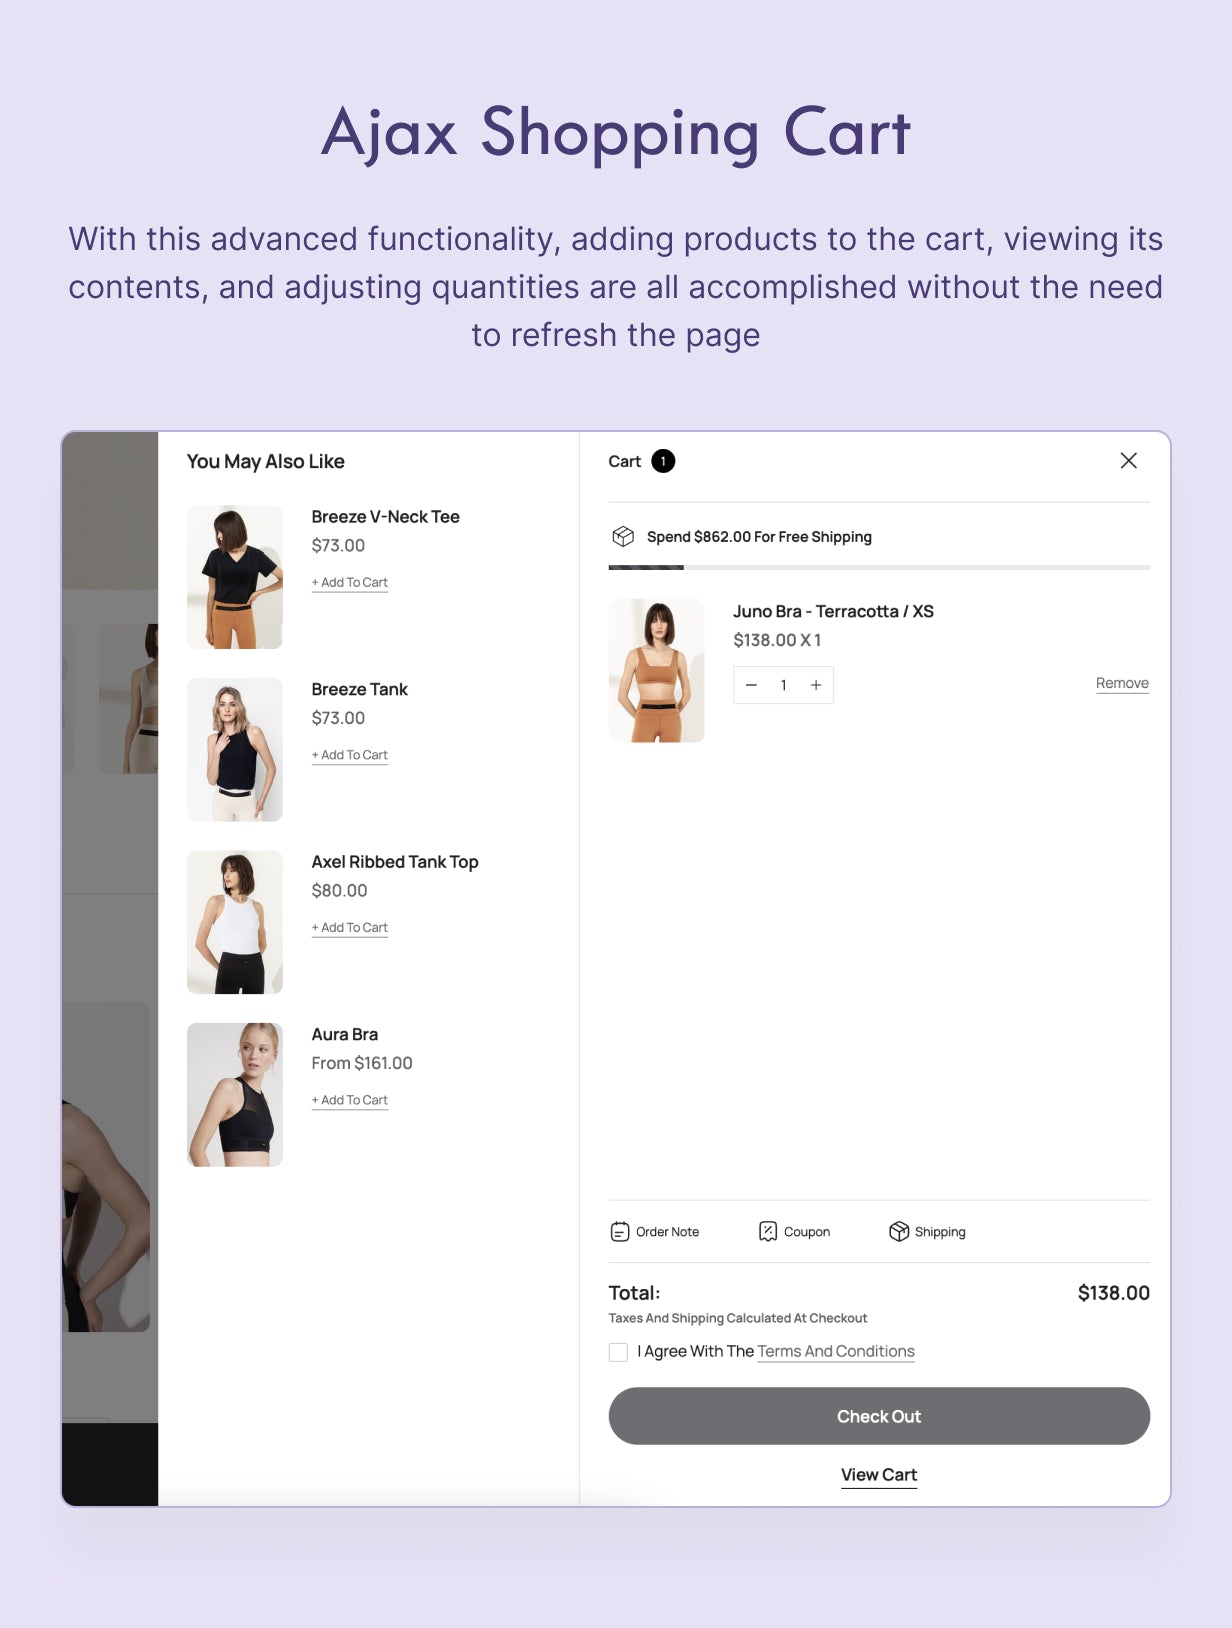Decrease Juno Bra quantity with minus
Image resolution: width=1232 pixels, height=1628 pixels.
click(751, 685)
